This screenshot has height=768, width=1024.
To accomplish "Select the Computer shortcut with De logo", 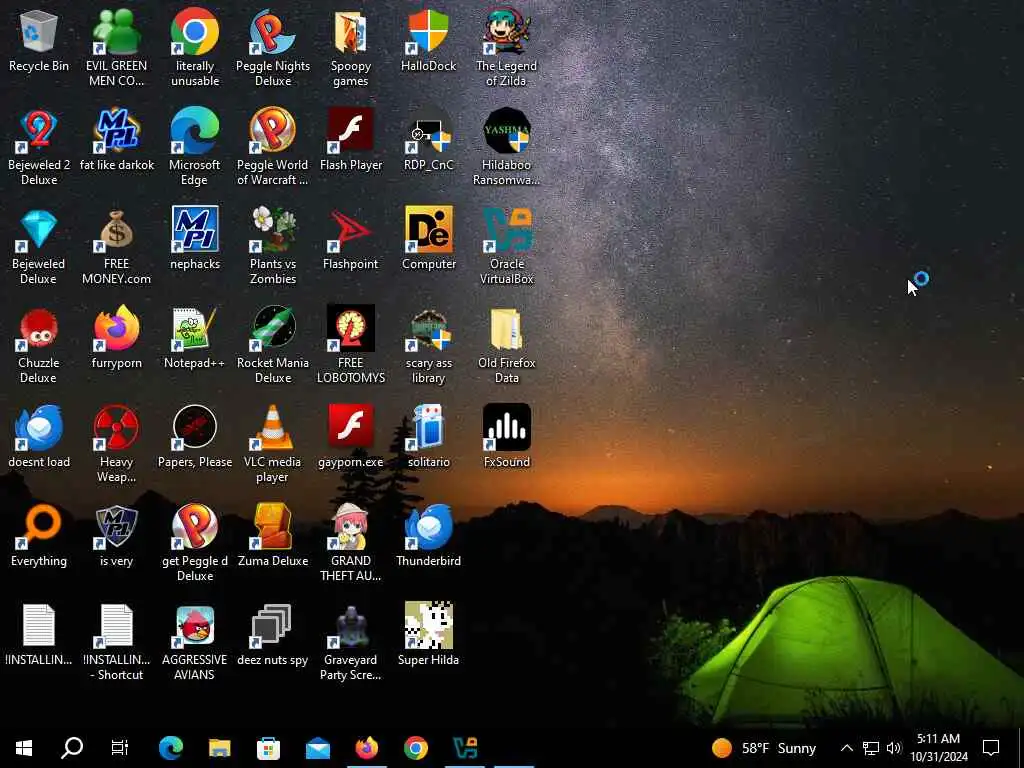I will point(428,240).
